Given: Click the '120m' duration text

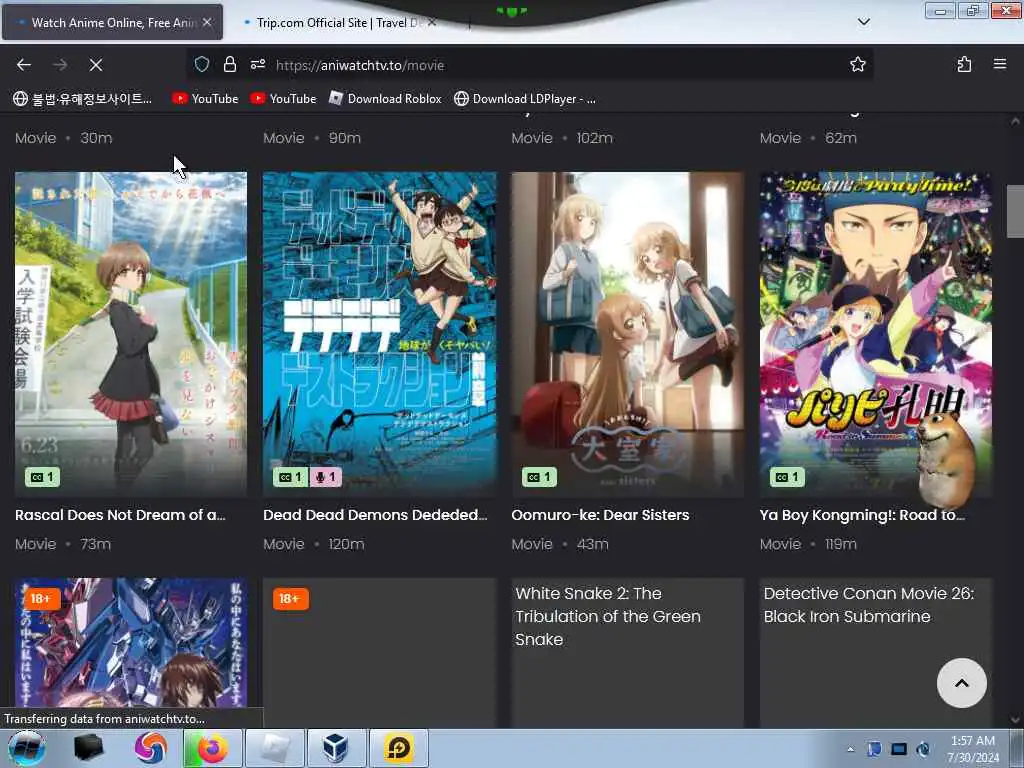Looking at the screenshot, I should click(346, 544).
